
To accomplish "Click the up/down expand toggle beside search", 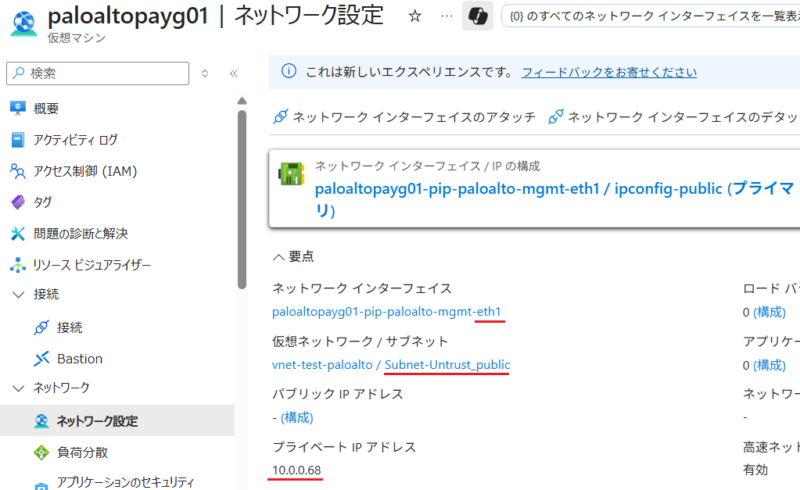I will point(205,74).
